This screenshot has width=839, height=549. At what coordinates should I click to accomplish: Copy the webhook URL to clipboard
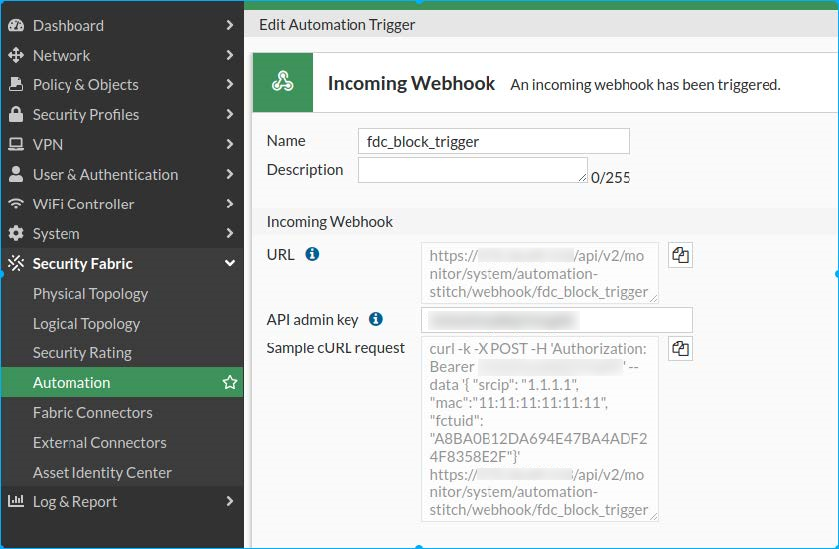coord(680,255)
